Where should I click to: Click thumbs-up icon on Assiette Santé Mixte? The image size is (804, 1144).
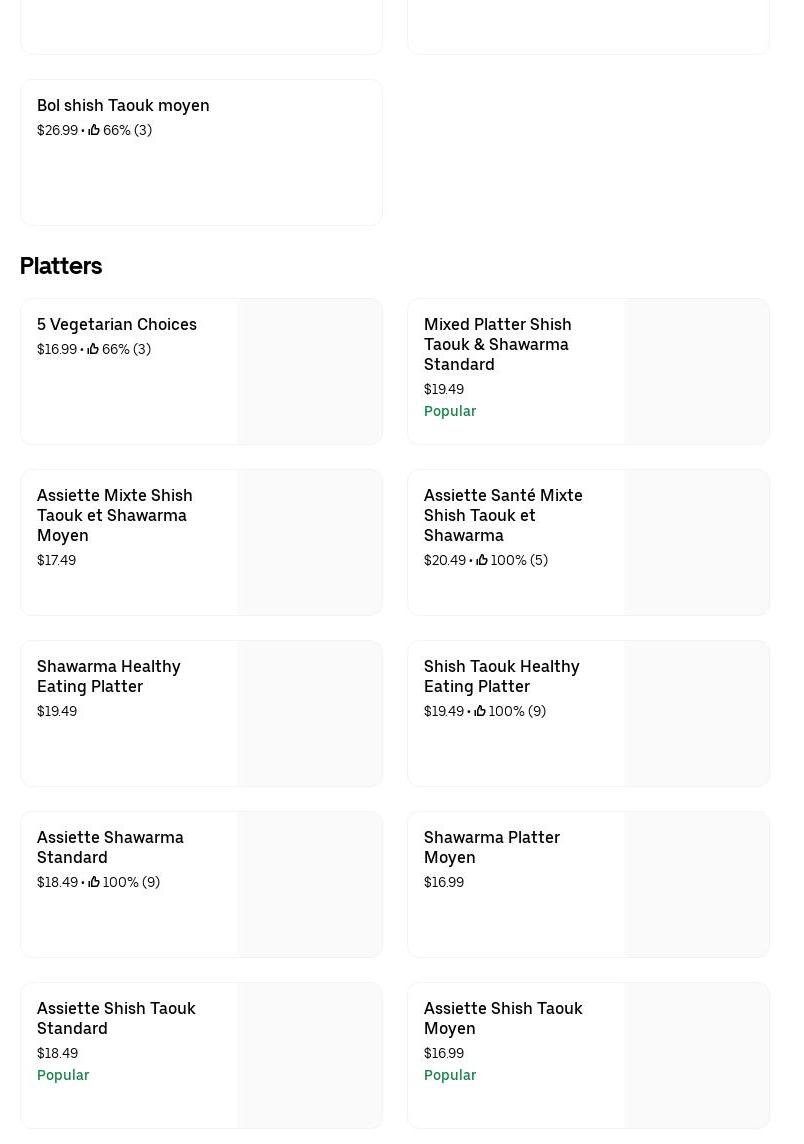coord(482,560)
